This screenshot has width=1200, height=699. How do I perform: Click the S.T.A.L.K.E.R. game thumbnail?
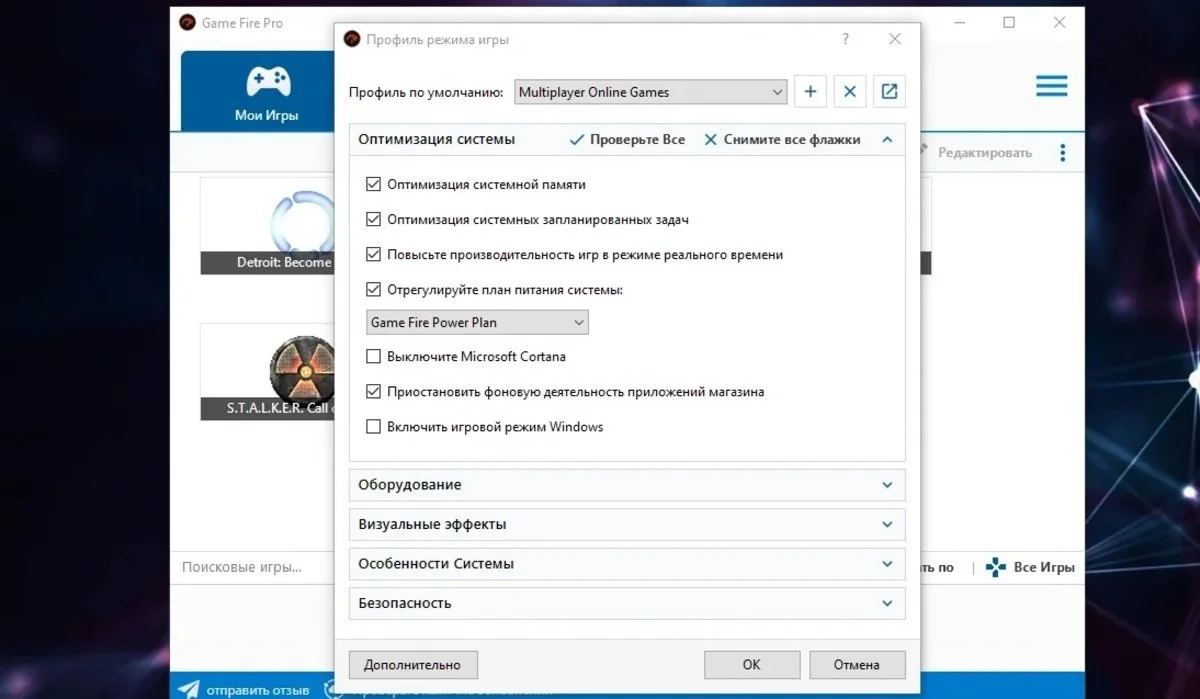pyautogui.click(x=268, y=371)
